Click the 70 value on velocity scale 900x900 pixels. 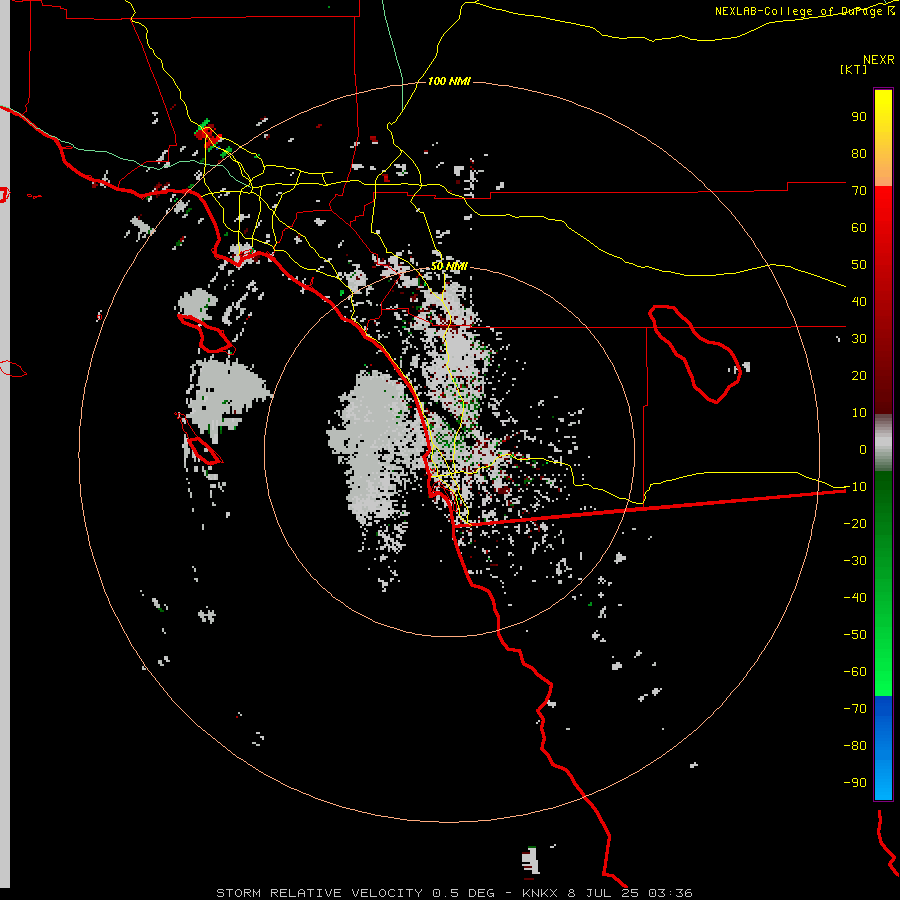(x=859, y=191)
